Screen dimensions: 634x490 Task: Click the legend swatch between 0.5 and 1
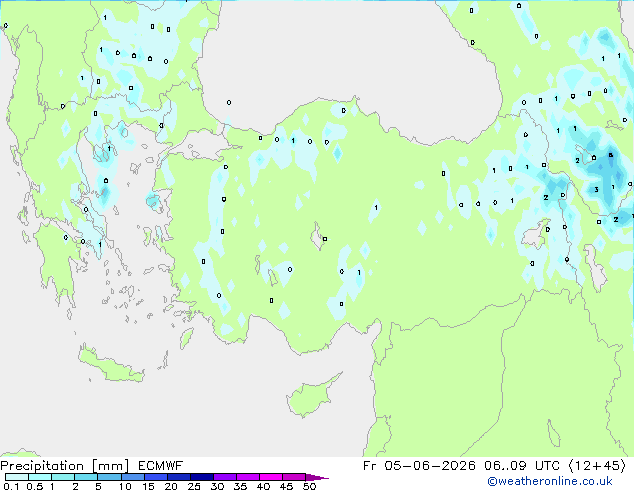pyautogui.click(x=40, y=477)
